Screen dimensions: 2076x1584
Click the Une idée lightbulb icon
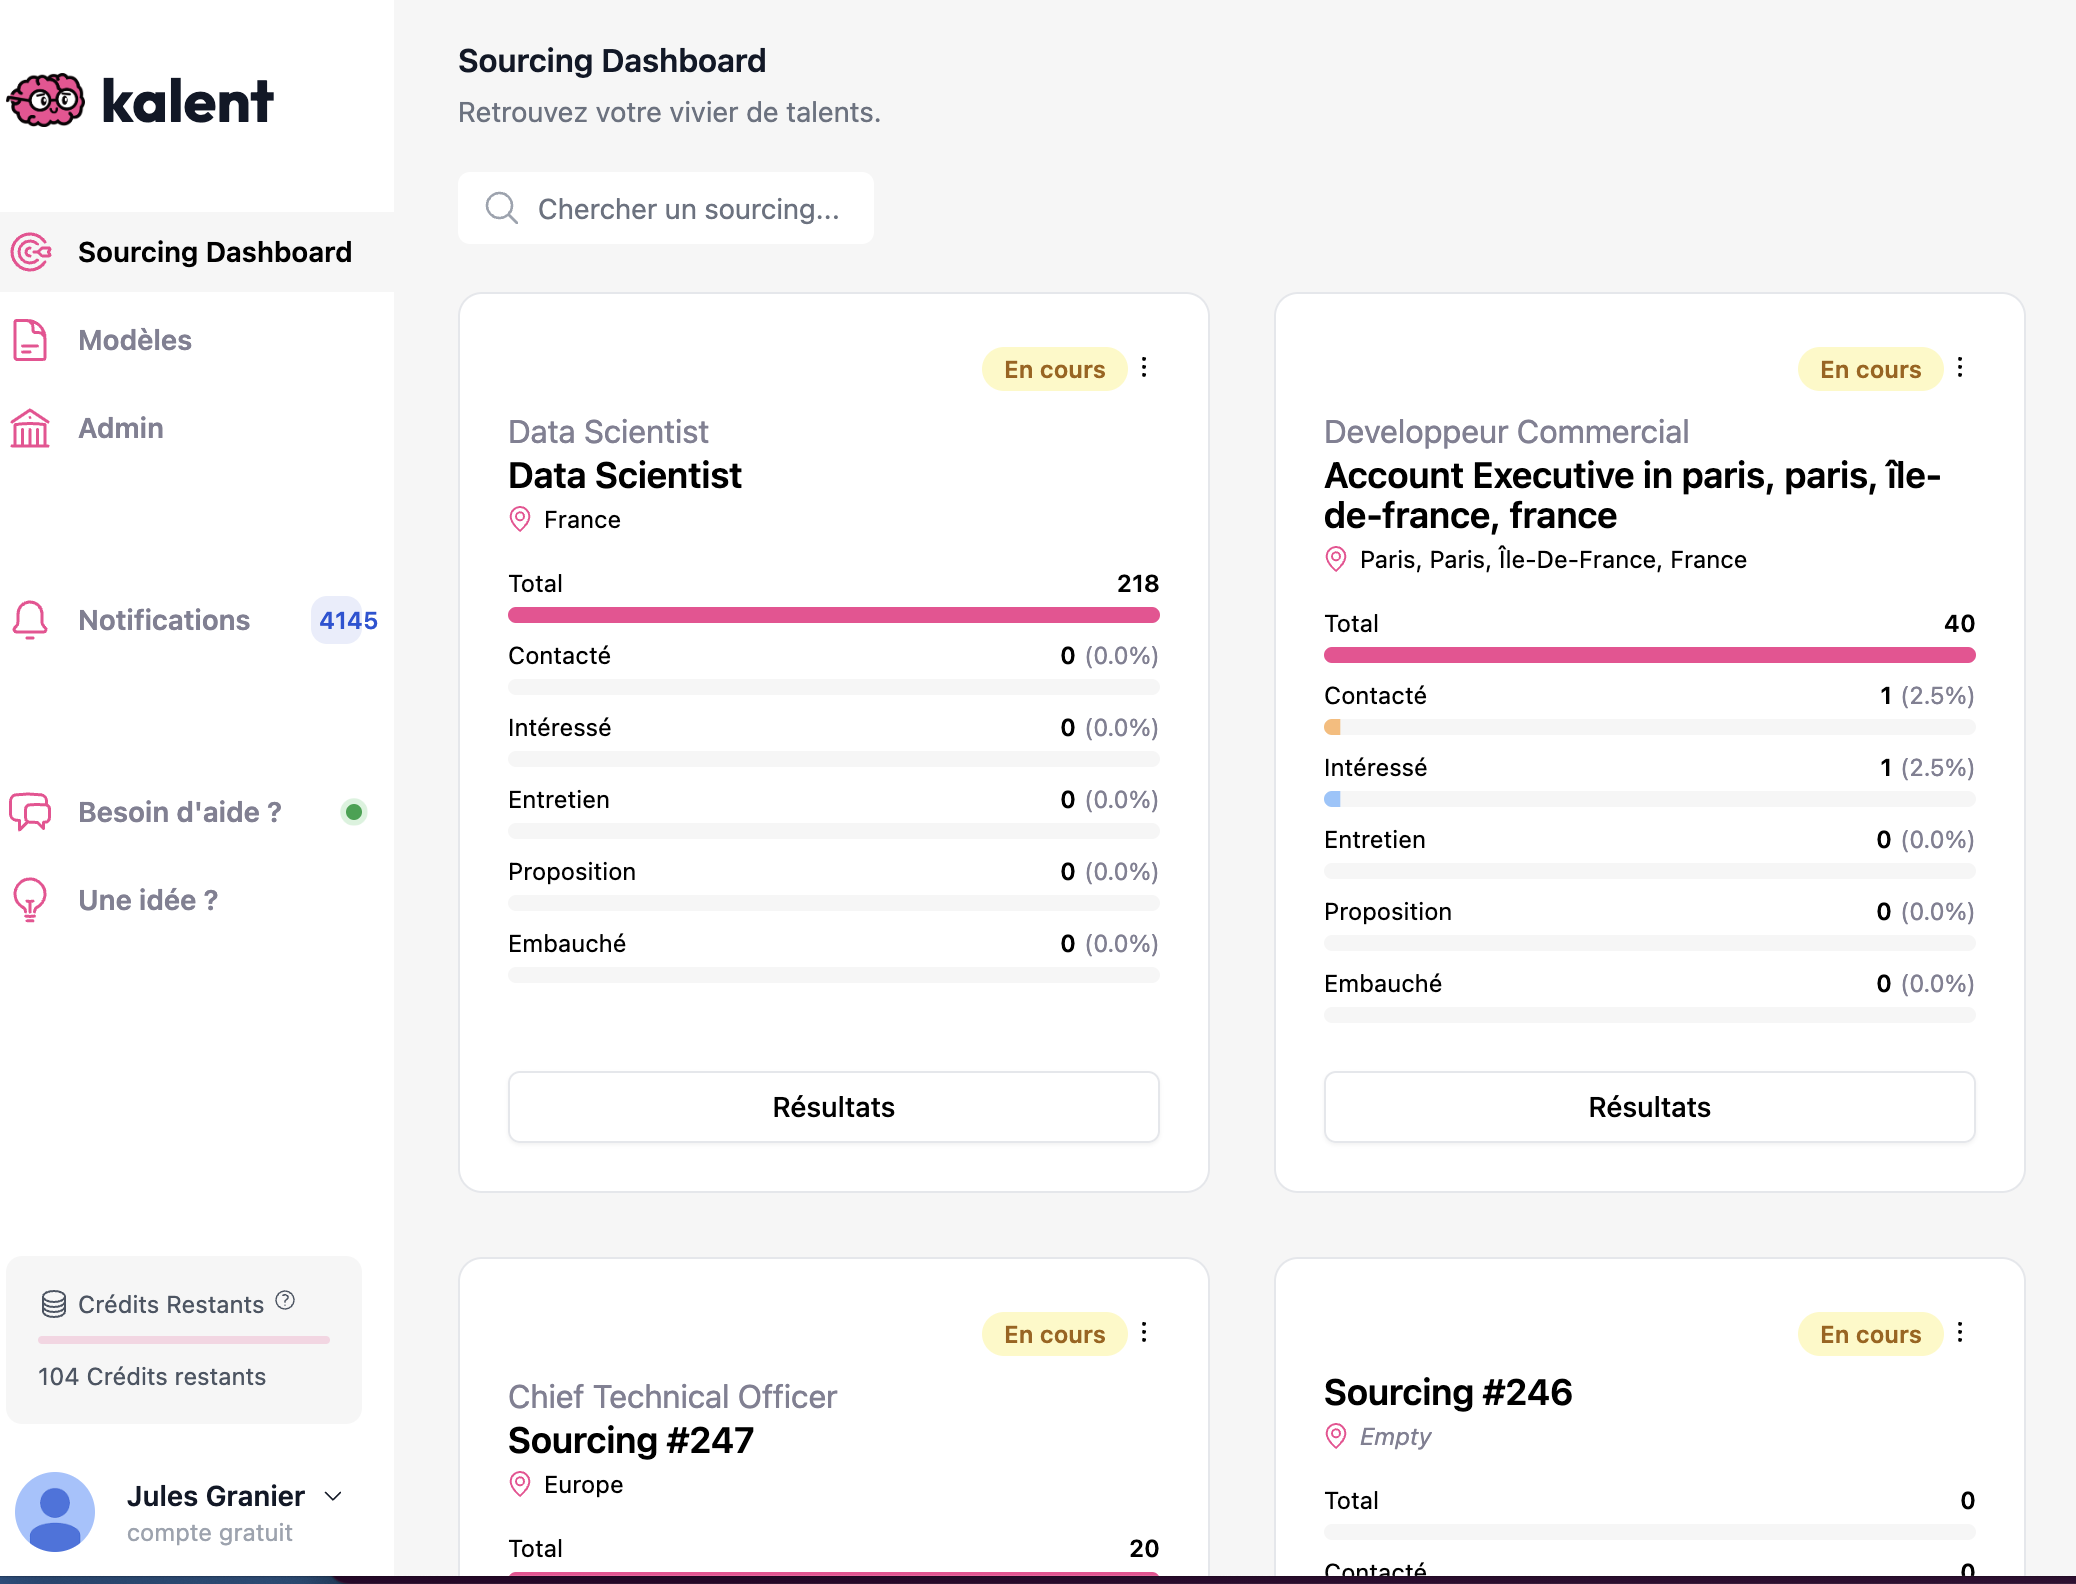click(30, 900)
